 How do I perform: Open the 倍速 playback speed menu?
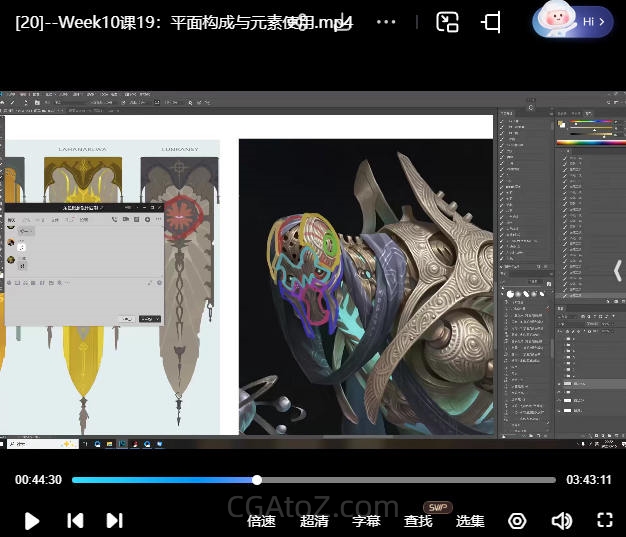click(x=262, y=520)
